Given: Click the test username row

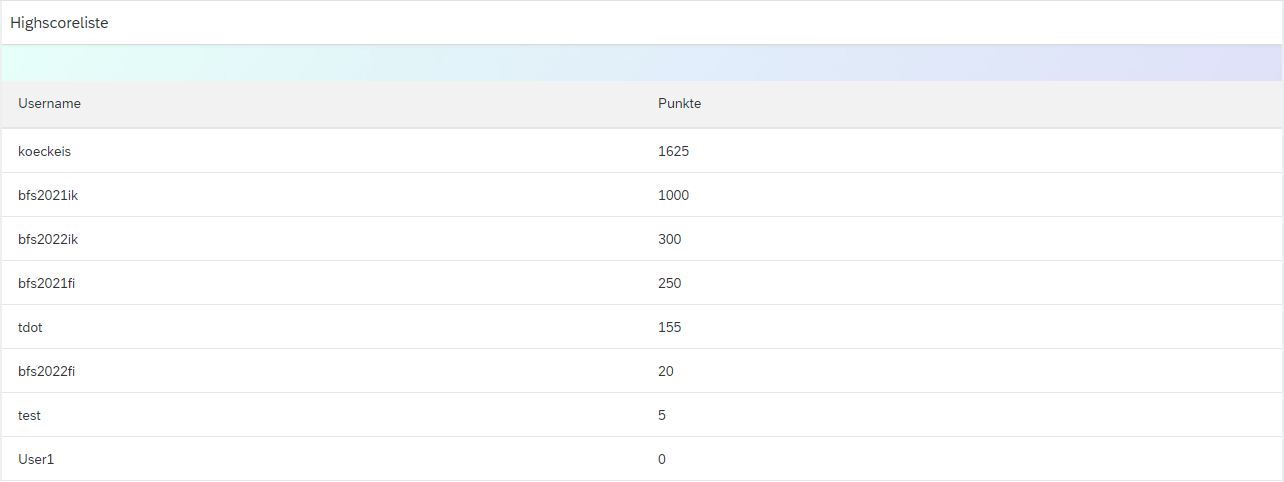Looking at the screenshot, I should point(642,415).
